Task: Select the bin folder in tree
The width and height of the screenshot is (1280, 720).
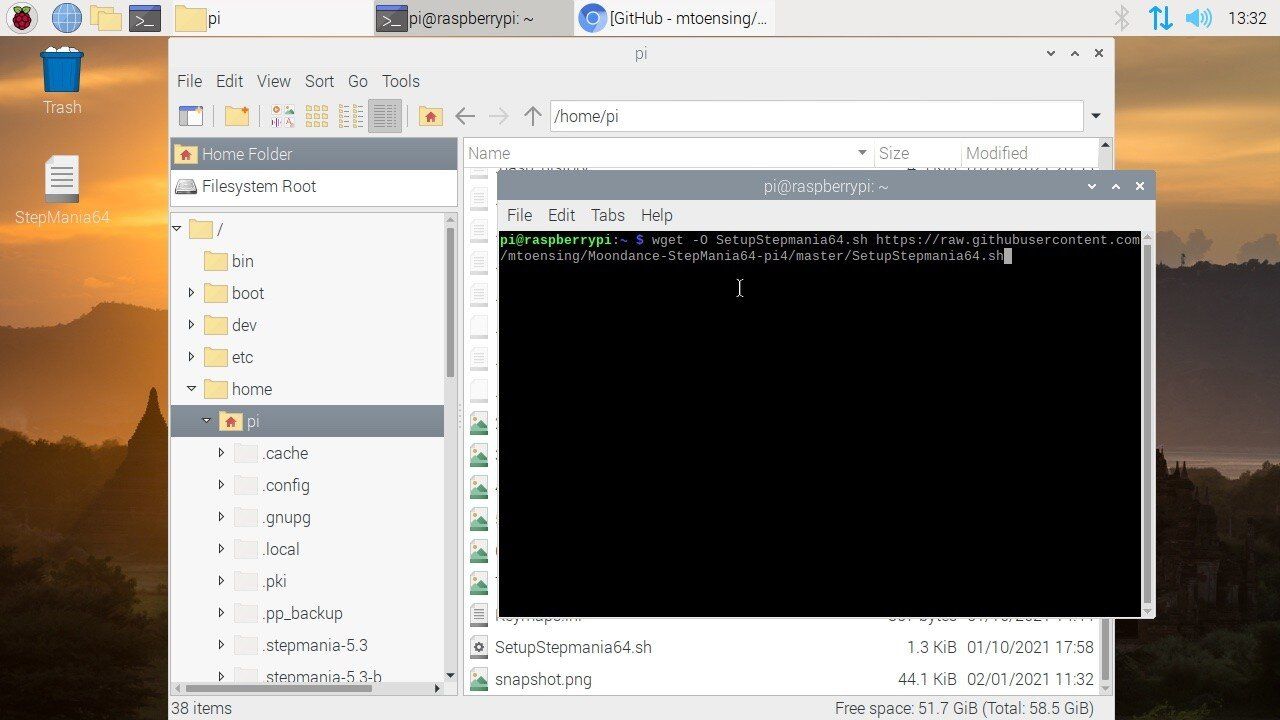Action: pos(242,261)
